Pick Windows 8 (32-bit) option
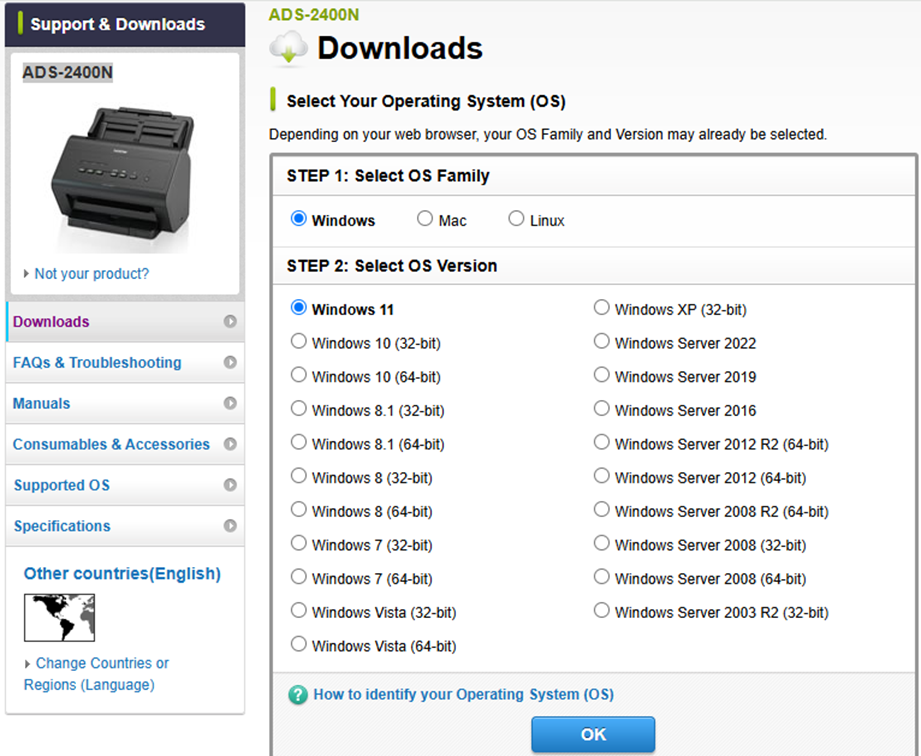 298,476
